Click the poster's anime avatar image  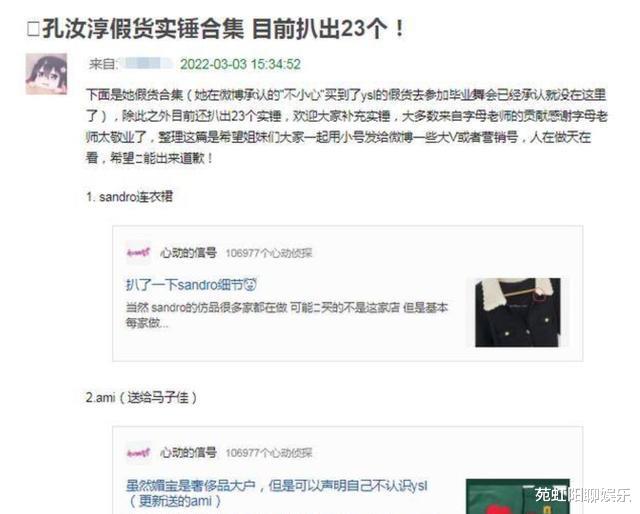(x=46, y=74)
